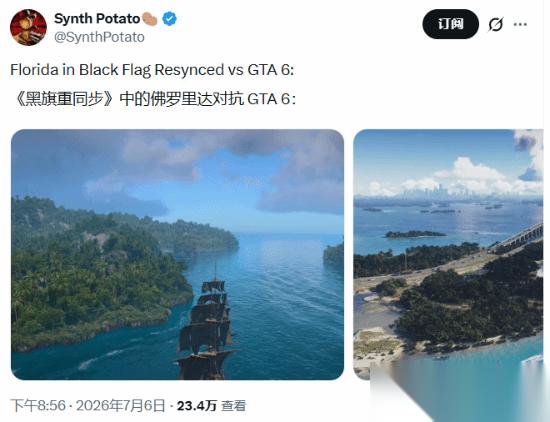Open the GTA 6 Florida aerial image
This screenshot has height=422, width=550.
click(x=448, y=254)
